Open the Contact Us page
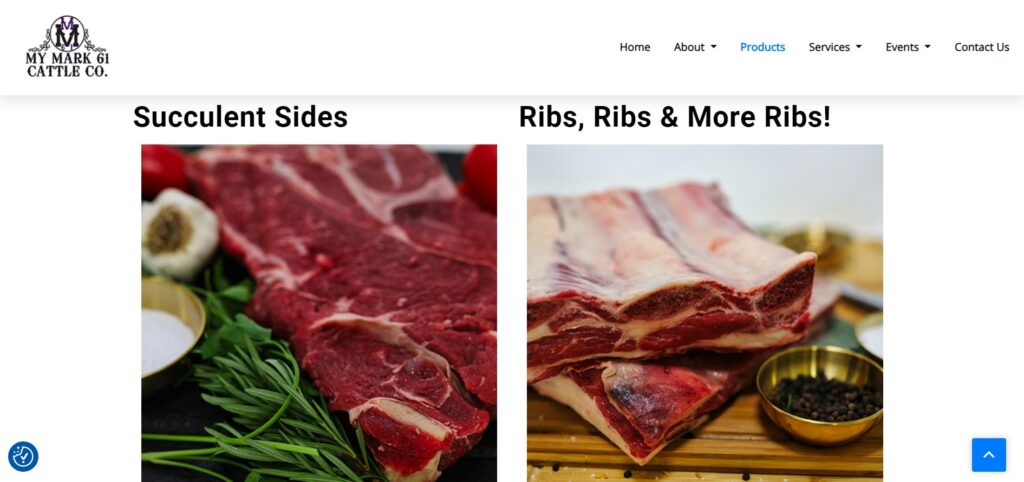The width and height of the screenshot is (1024, 482). click(x=982, y=47)
